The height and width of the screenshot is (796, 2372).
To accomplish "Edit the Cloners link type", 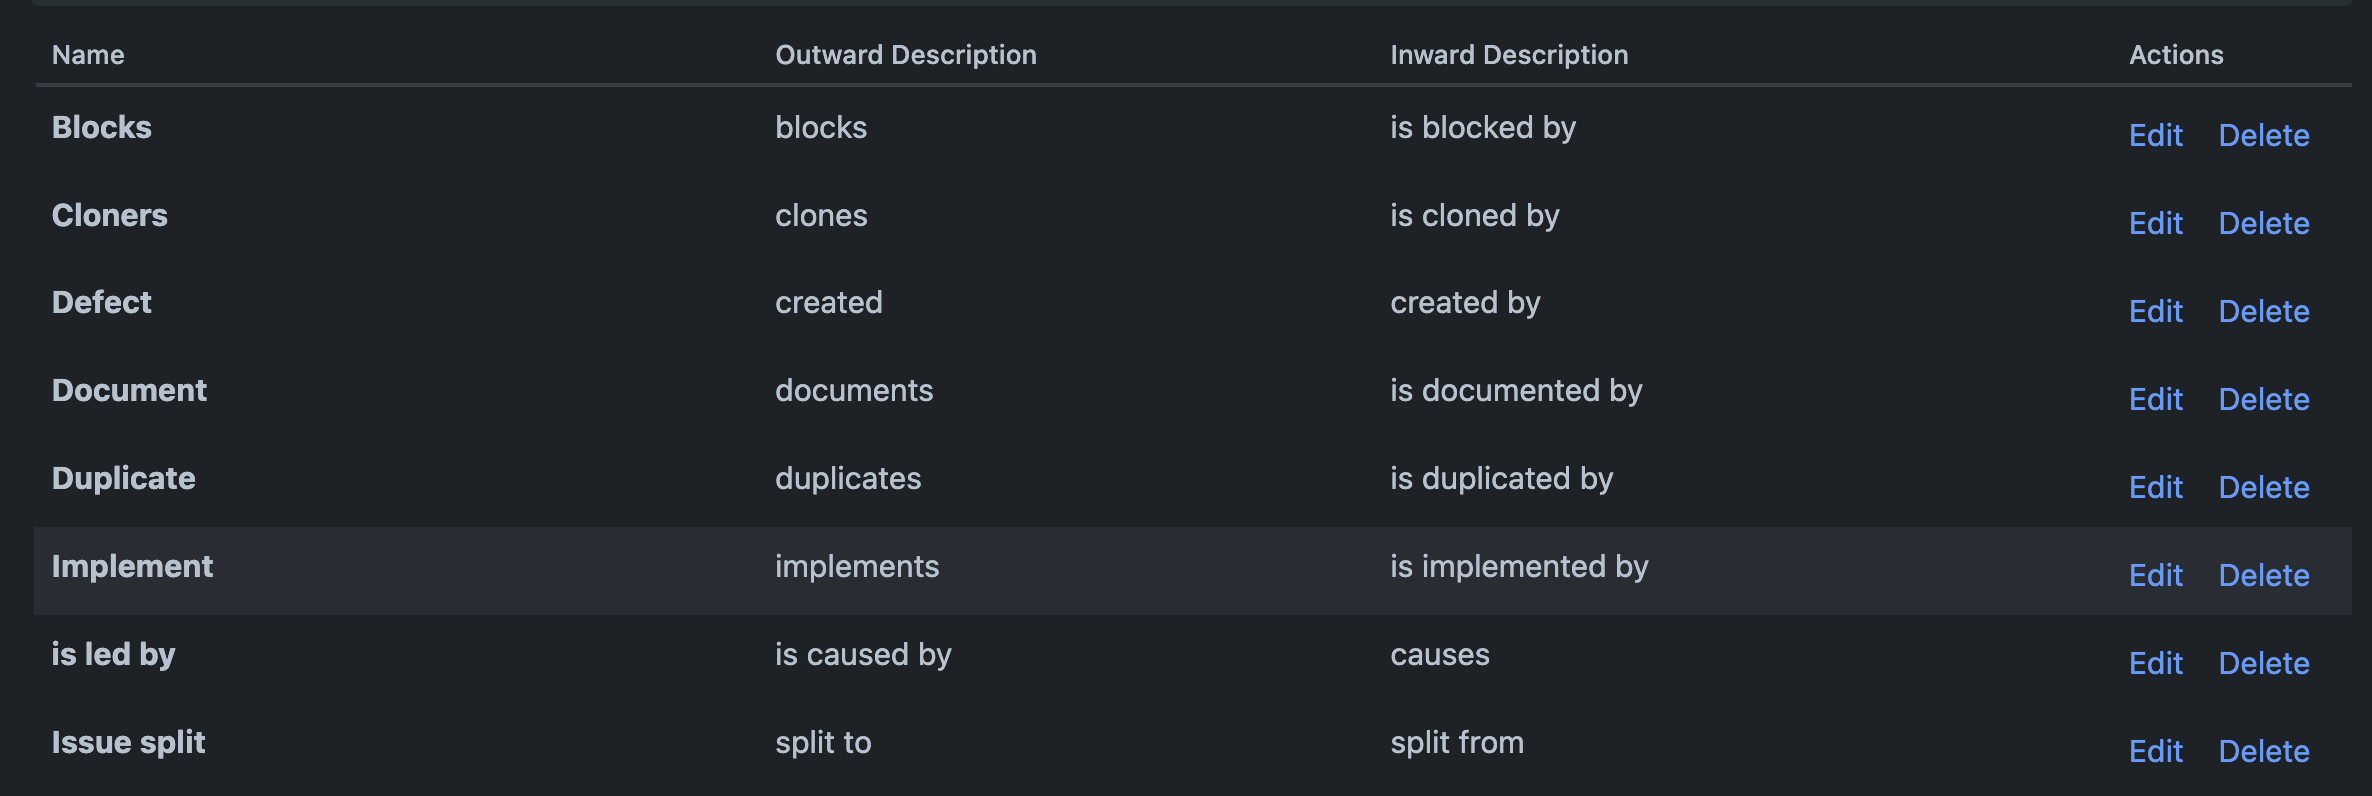I will (2155, 223).
